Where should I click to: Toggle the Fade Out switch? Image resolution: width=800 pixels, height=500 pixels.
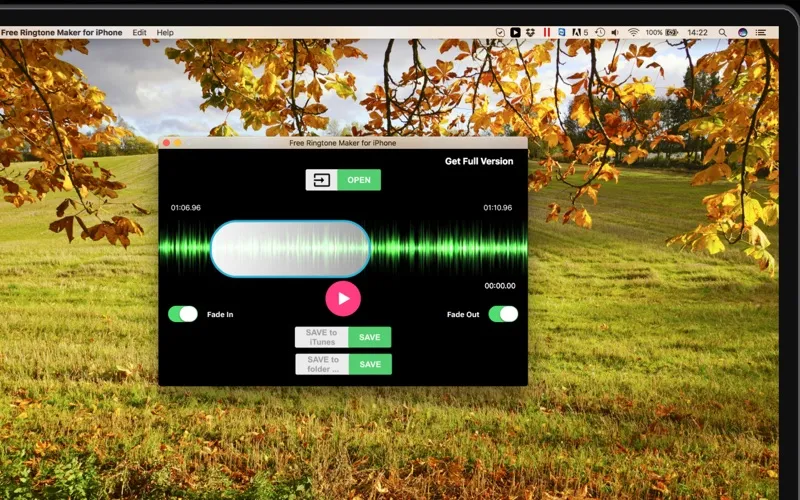503,314
